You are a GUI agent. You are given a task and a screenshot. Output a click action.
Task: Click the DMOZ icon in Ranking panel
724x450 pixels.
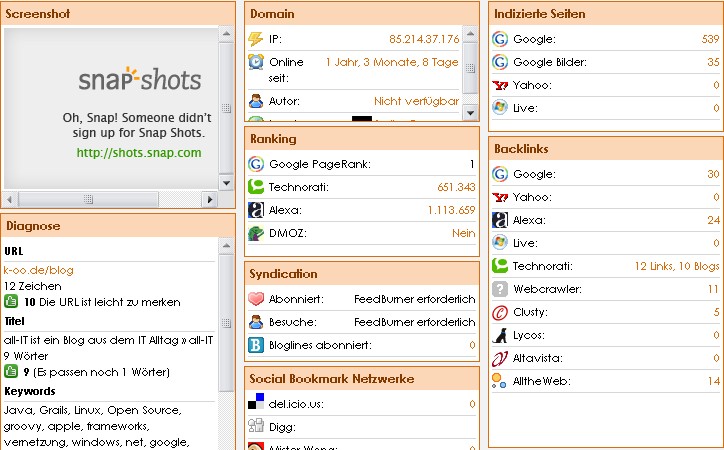256,233
